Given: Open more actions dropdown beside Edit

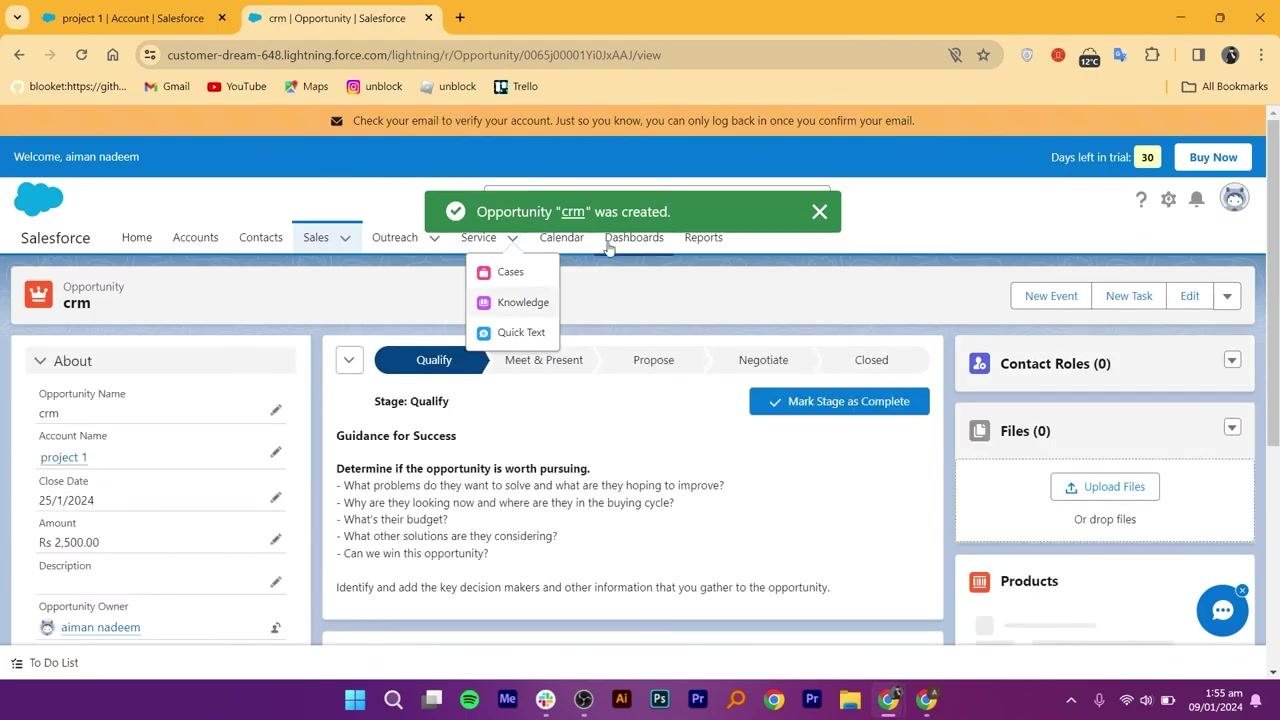Looking at the screenshot, I should 1227,296.
